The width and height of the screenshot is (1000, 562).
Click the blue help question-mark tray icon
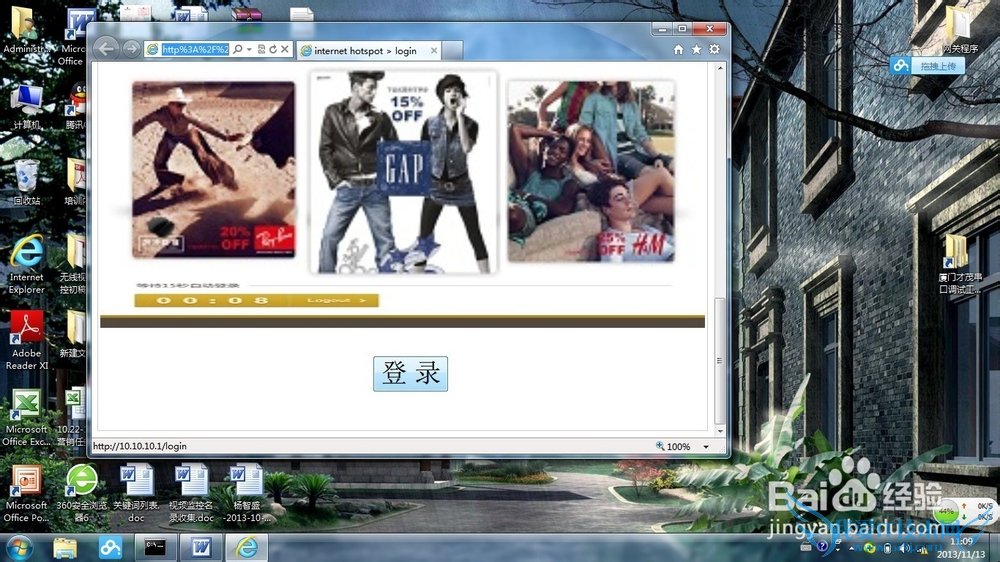click(x=822, y=547)
